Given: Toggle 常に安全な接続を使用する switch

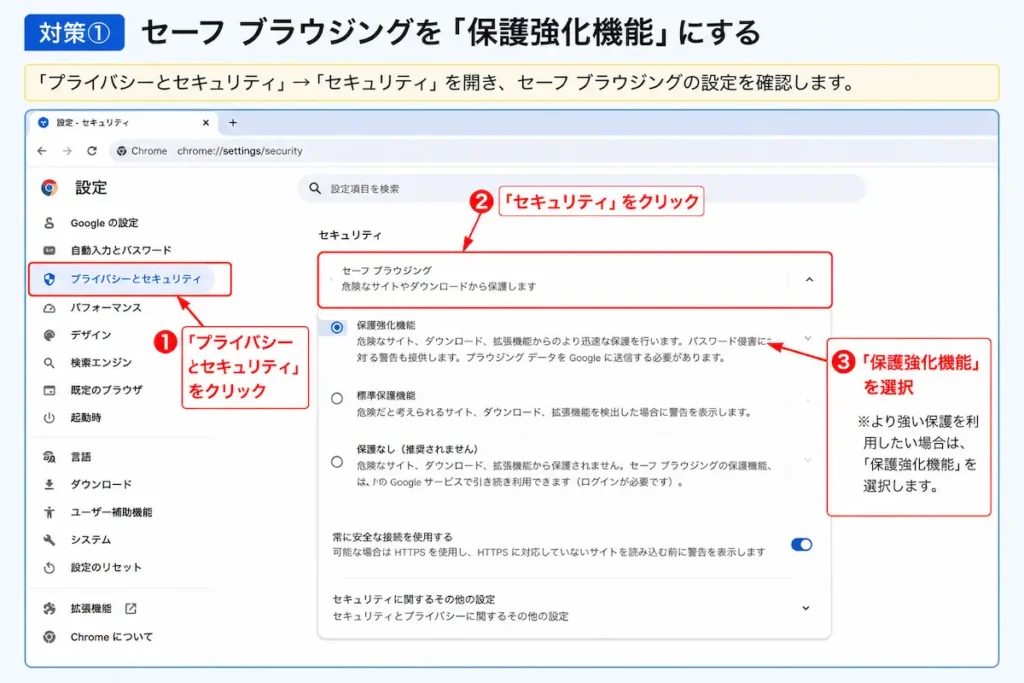Looking at the screenshot, I should pyautogui.click(x=801, y=545).
